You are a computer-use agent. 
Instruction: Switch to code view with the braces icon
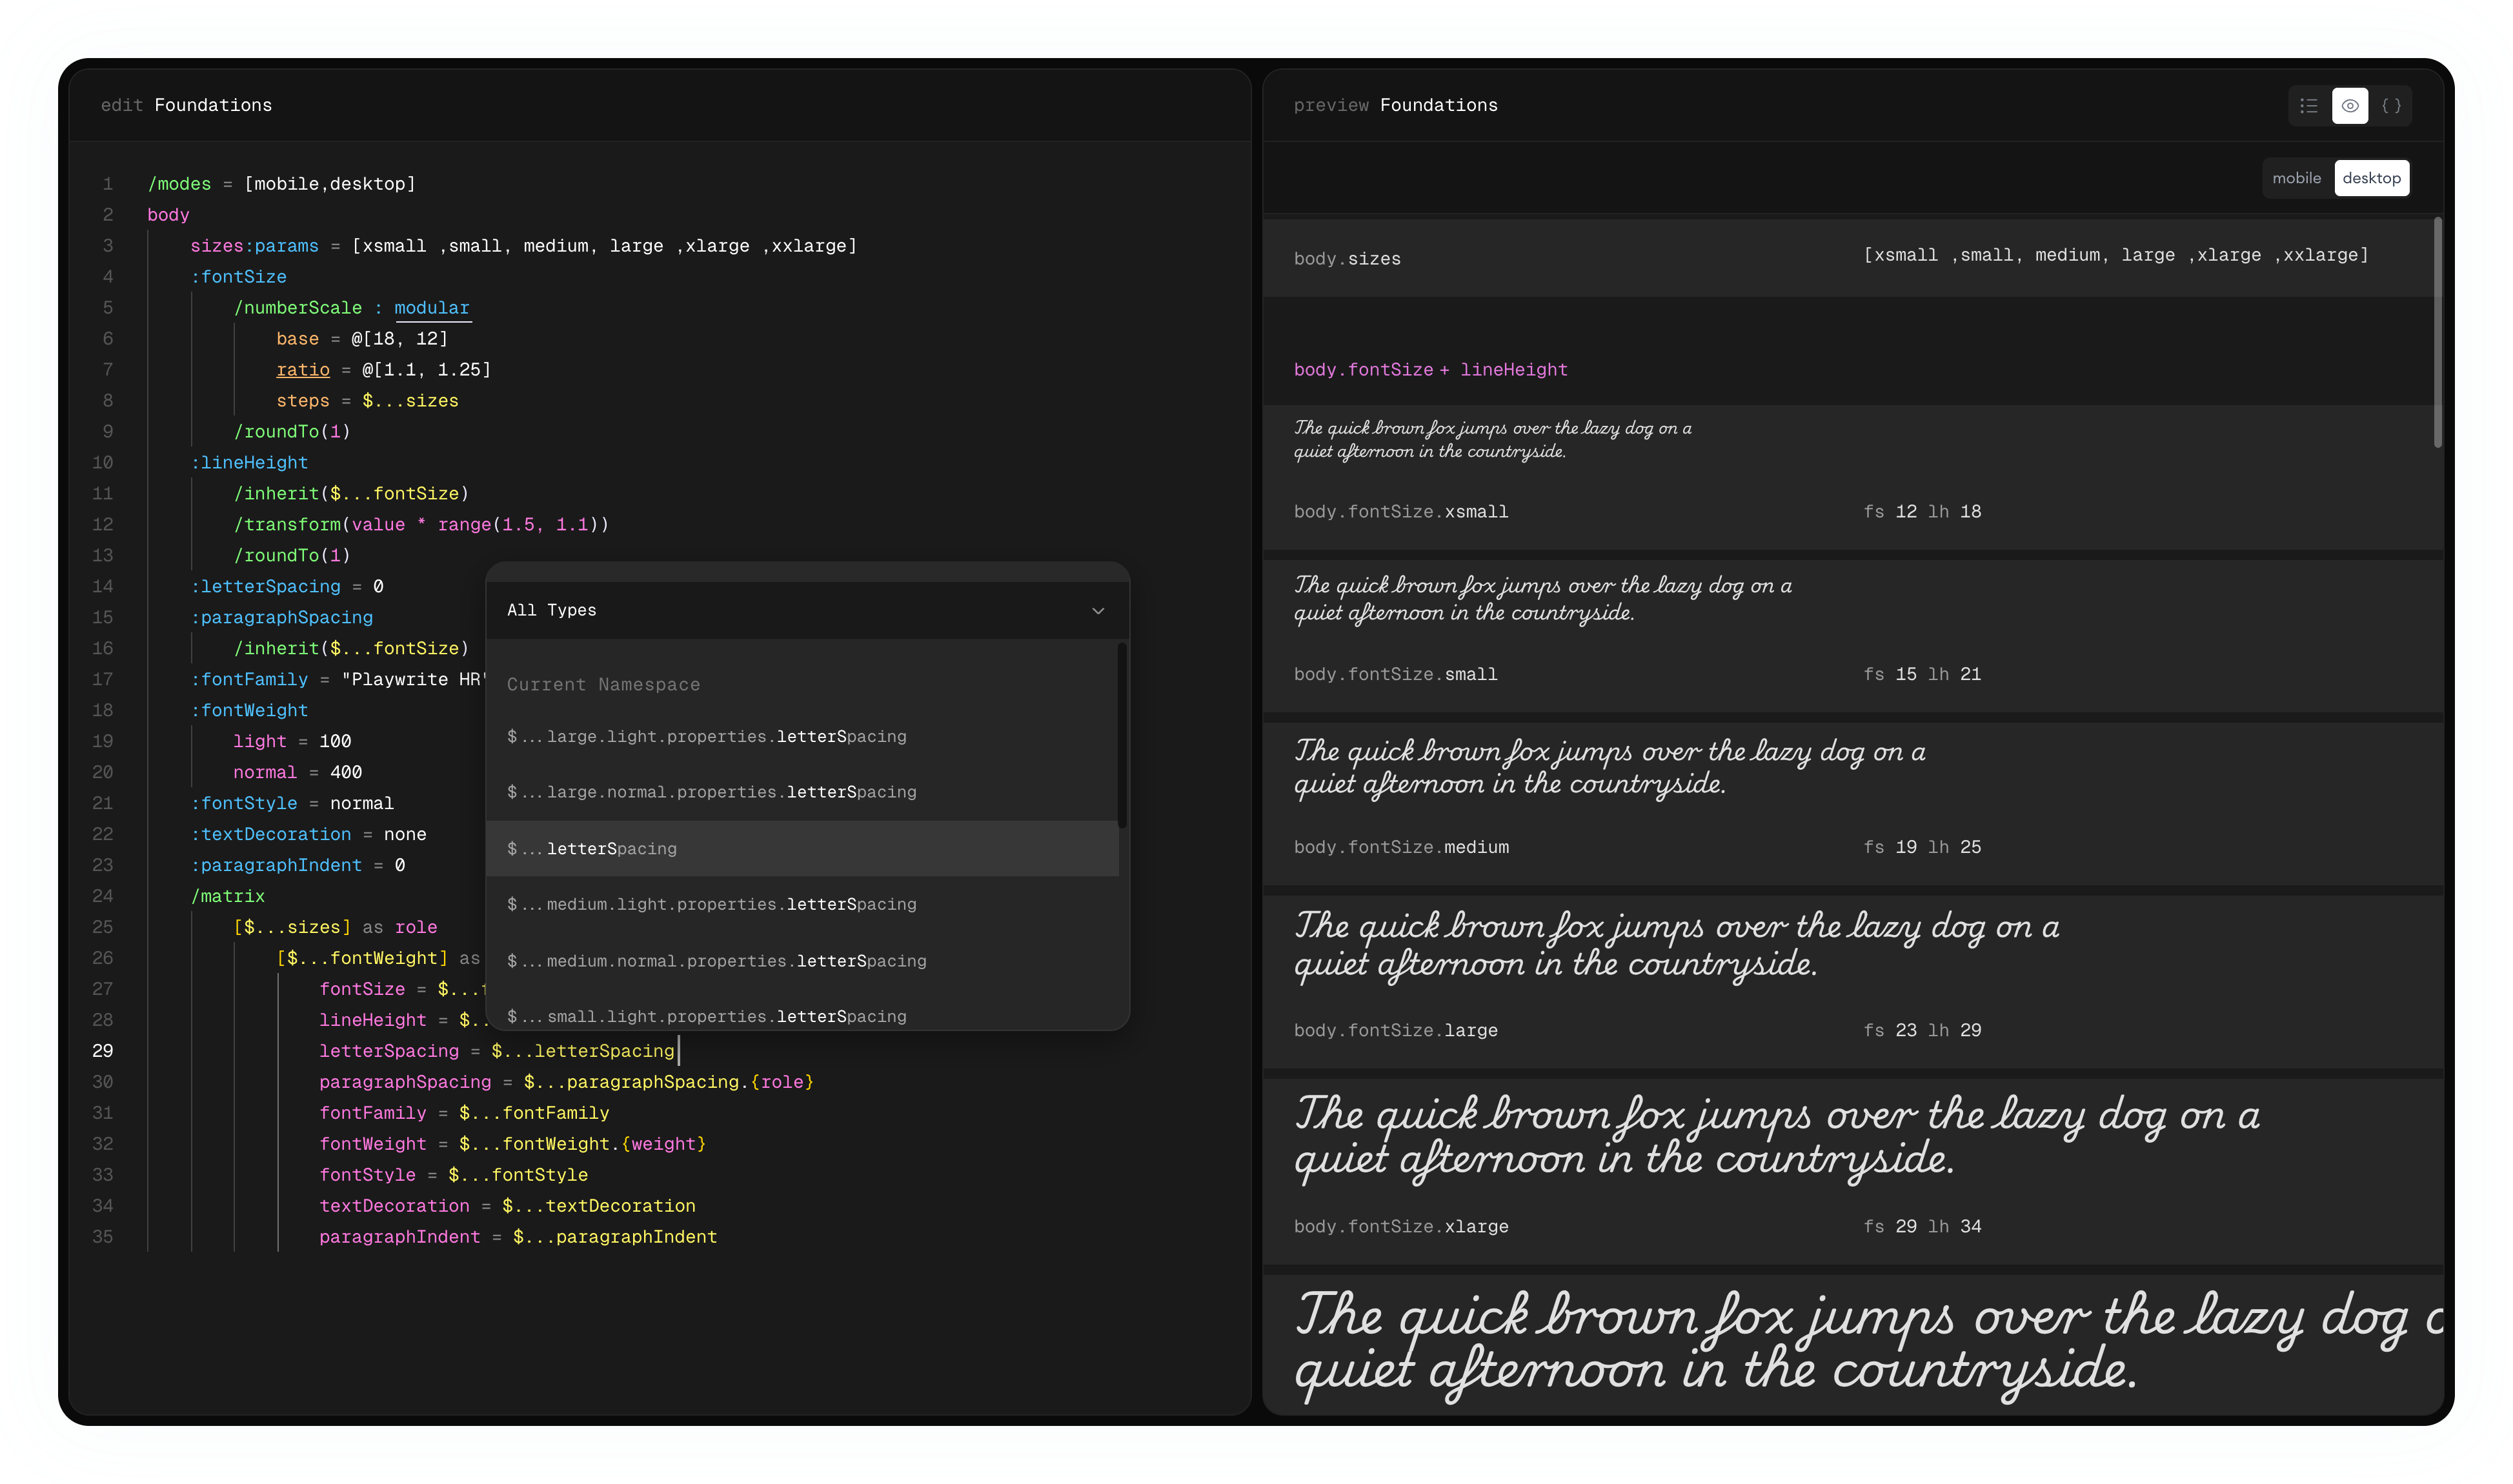2393,105
